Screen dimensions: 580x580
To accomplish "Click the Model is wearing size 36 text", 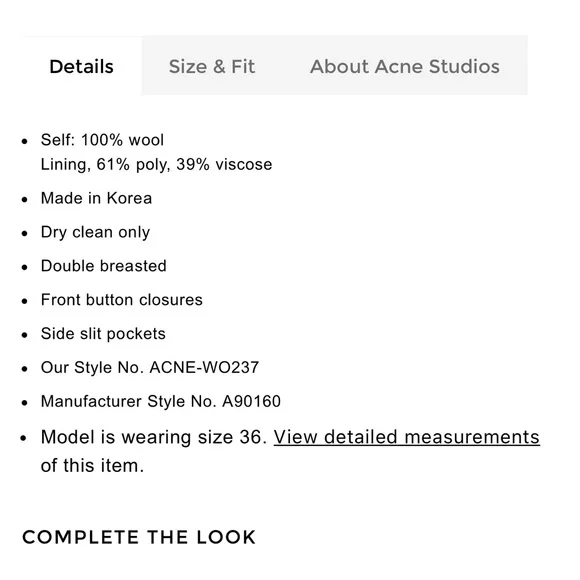I will pos(154,437).
